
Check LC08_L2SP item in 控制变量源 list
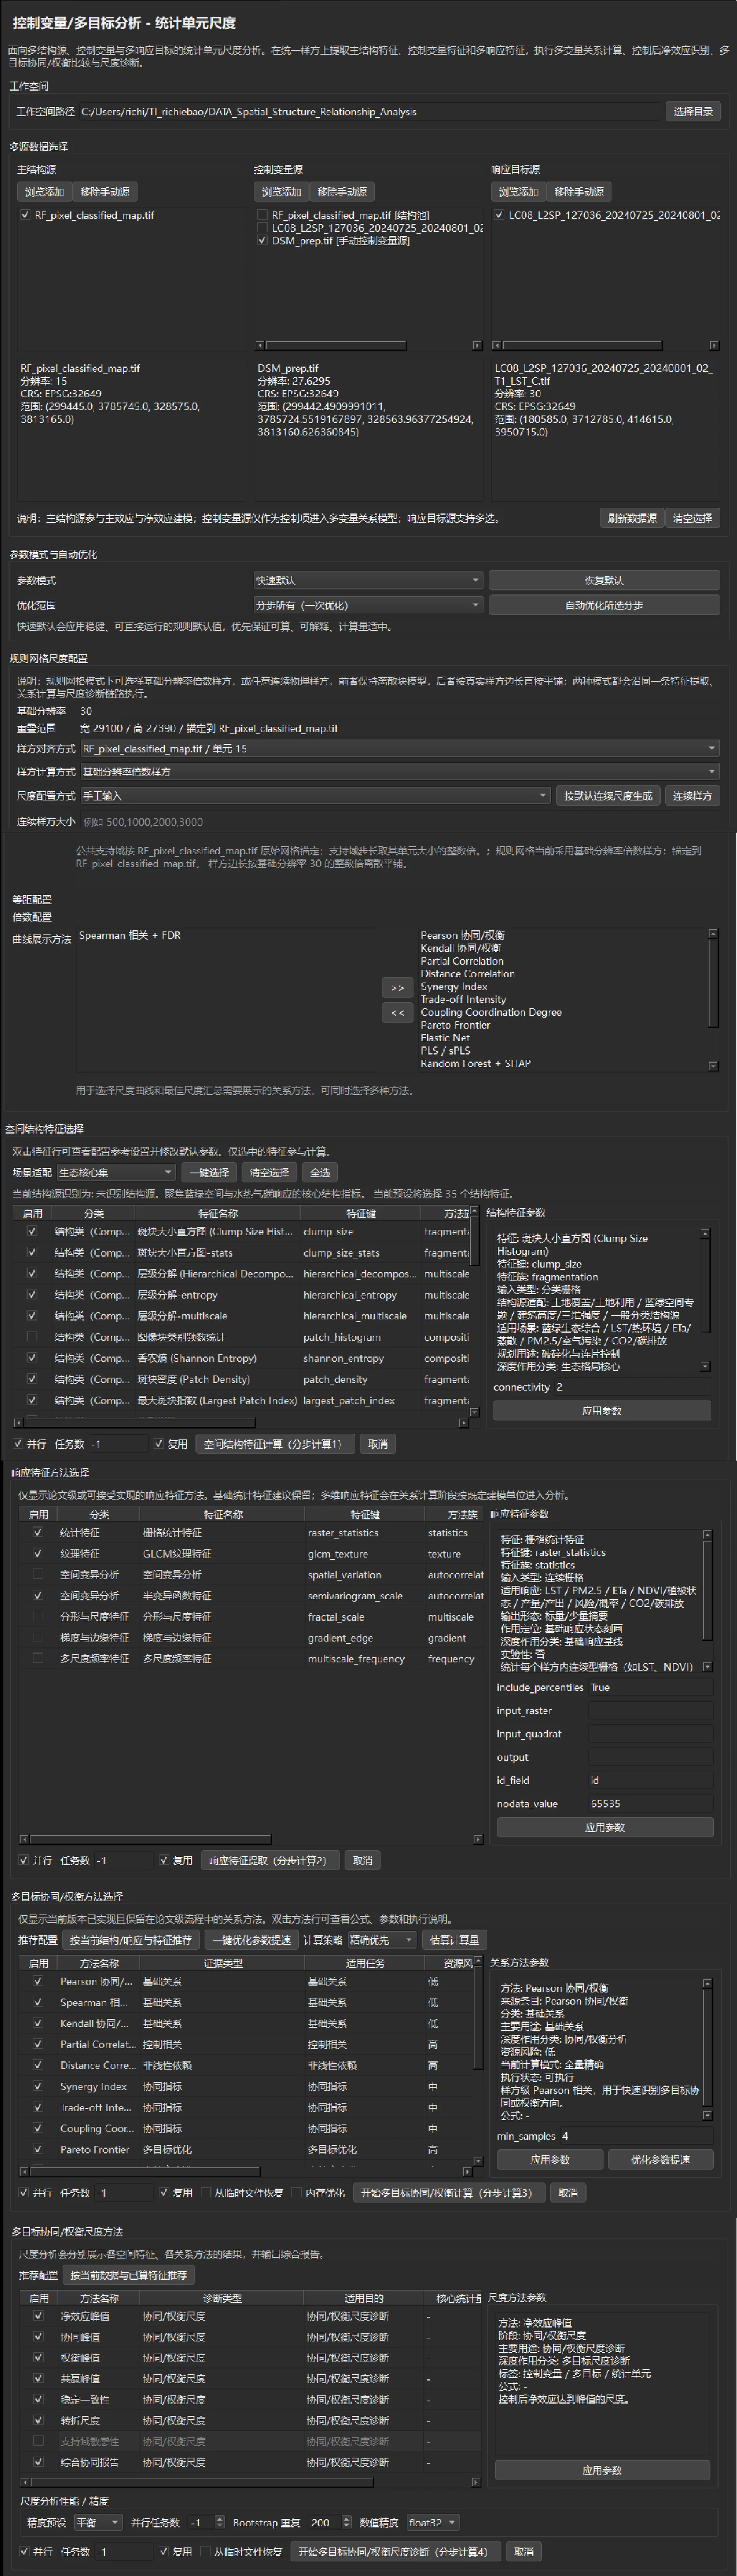pos(262,228)
